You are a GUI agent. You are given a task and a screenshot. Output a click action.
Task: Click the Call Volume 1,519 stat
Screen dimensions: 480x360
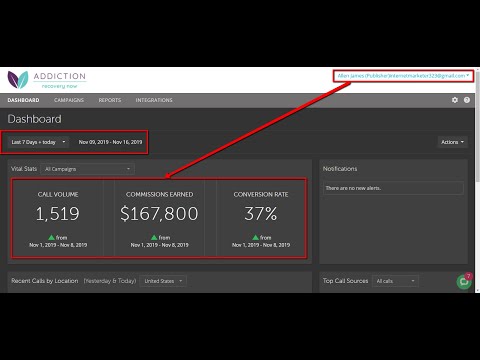click(x=58, y=214)
